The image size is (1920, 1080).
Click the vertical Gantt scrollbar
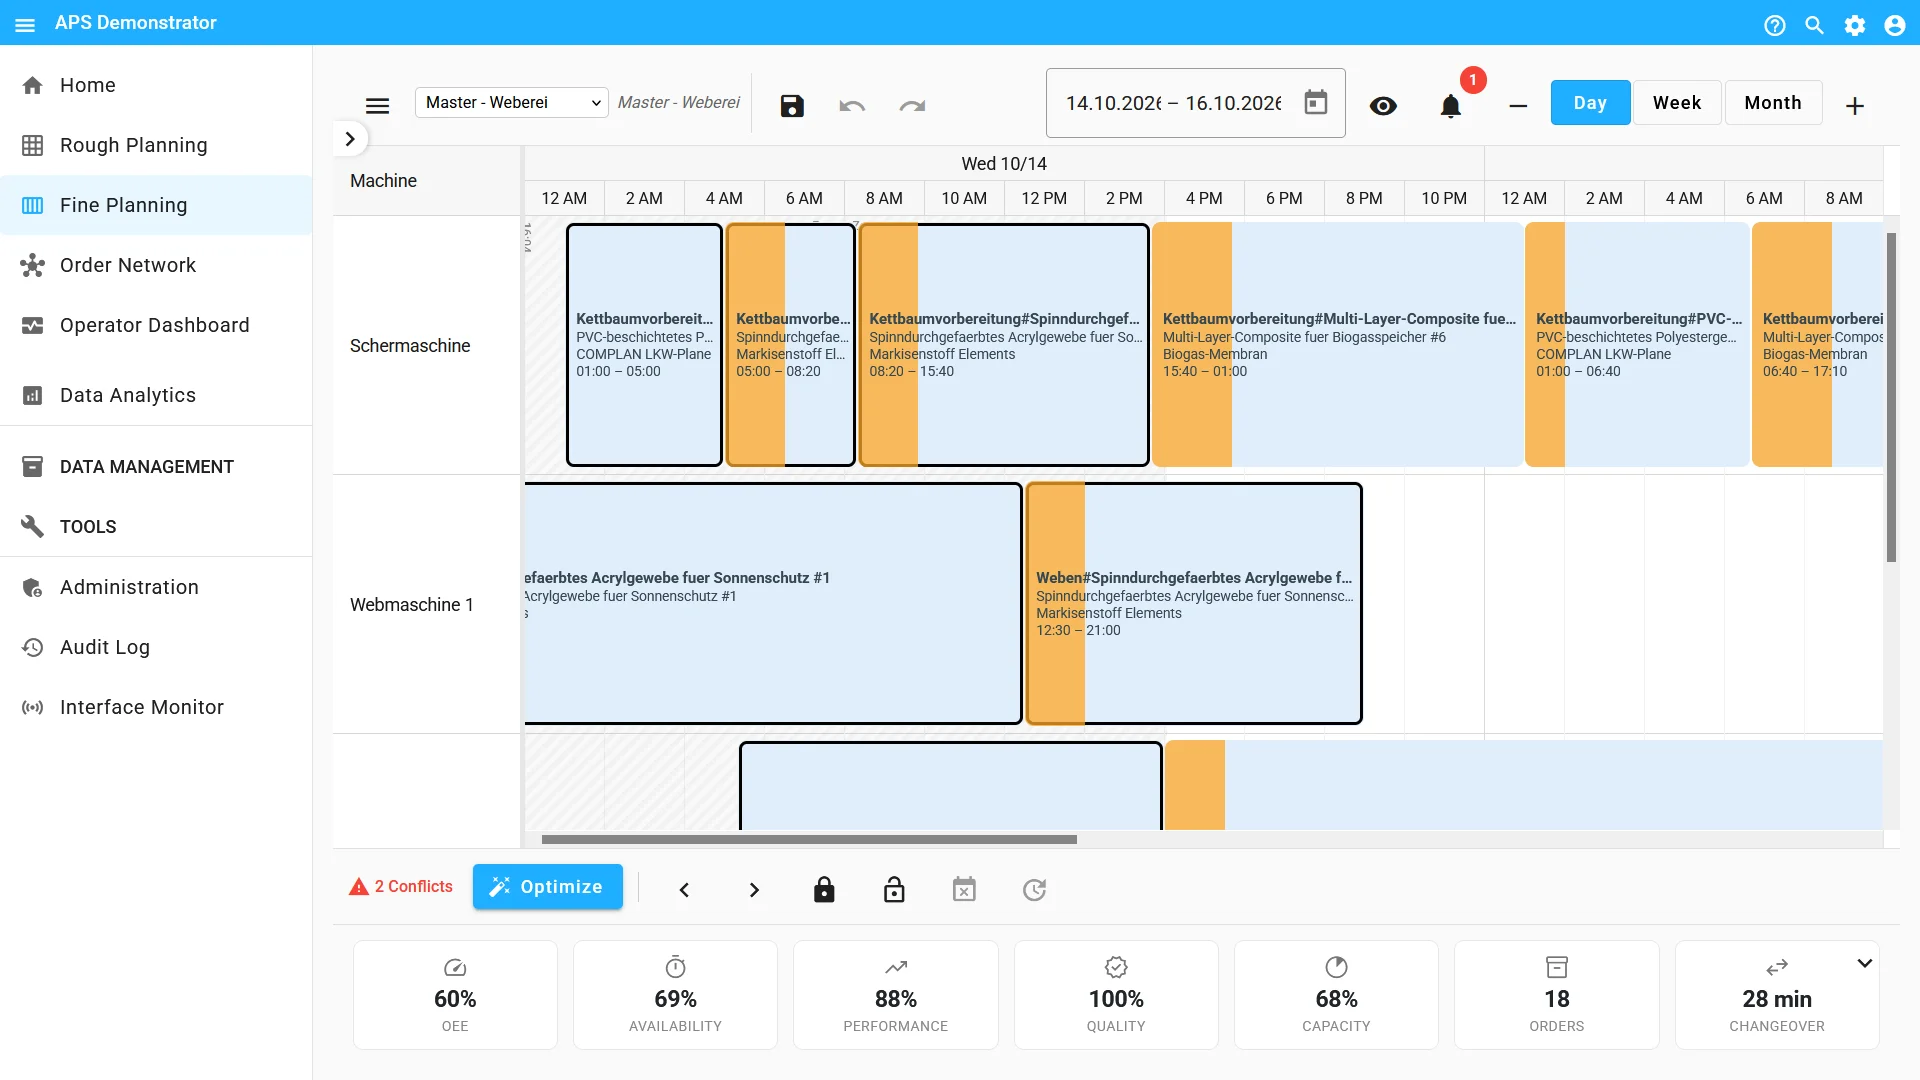point(1891,397)
